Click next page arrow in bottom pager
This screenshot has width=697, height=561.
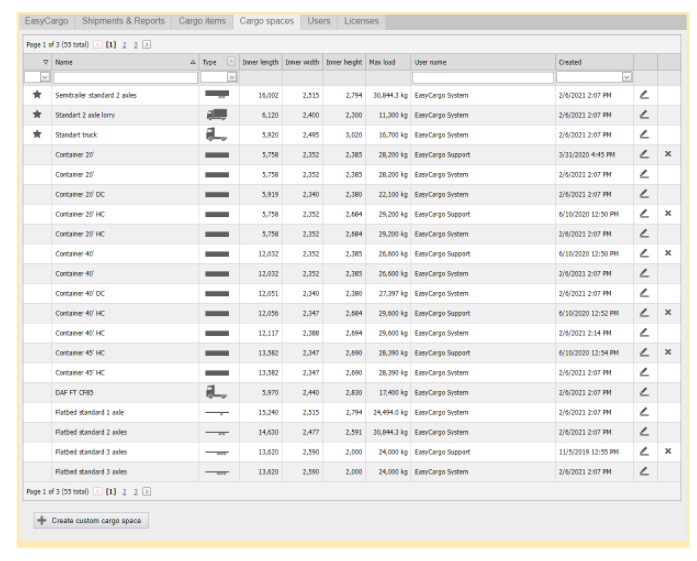pos(147,492)
